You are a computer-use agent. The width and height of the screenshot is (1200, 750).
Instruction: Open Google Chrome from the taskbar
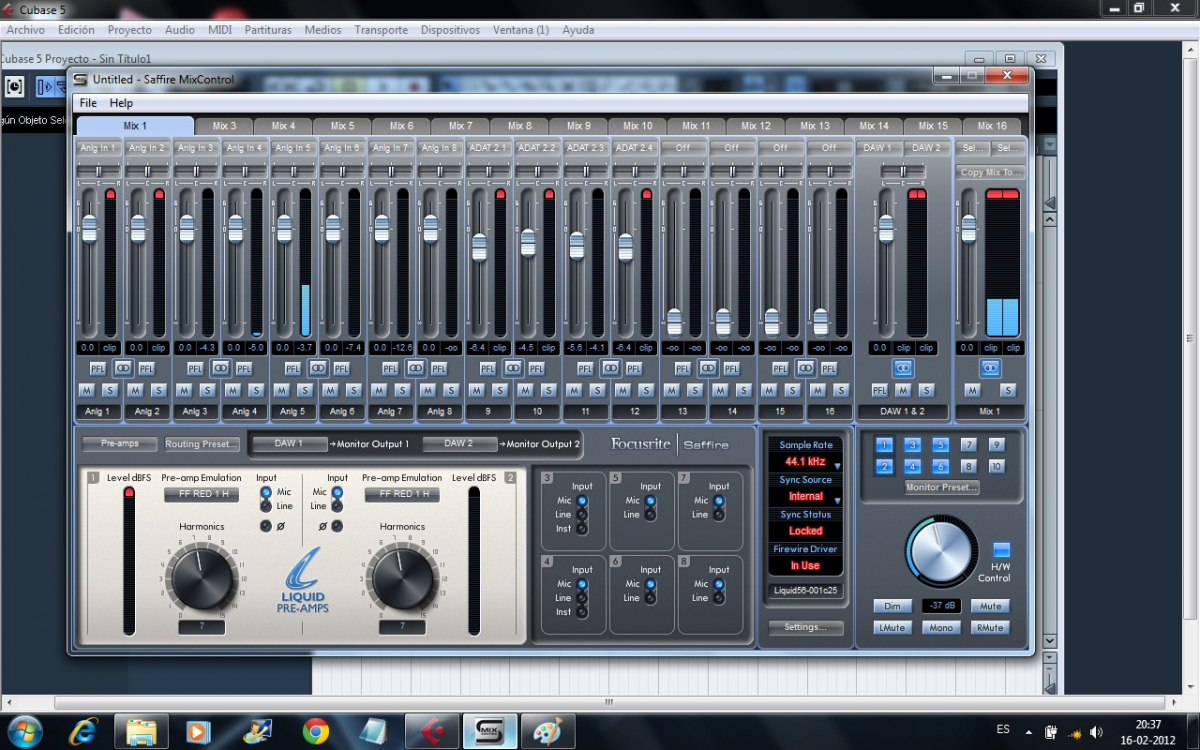coord(316,731)
